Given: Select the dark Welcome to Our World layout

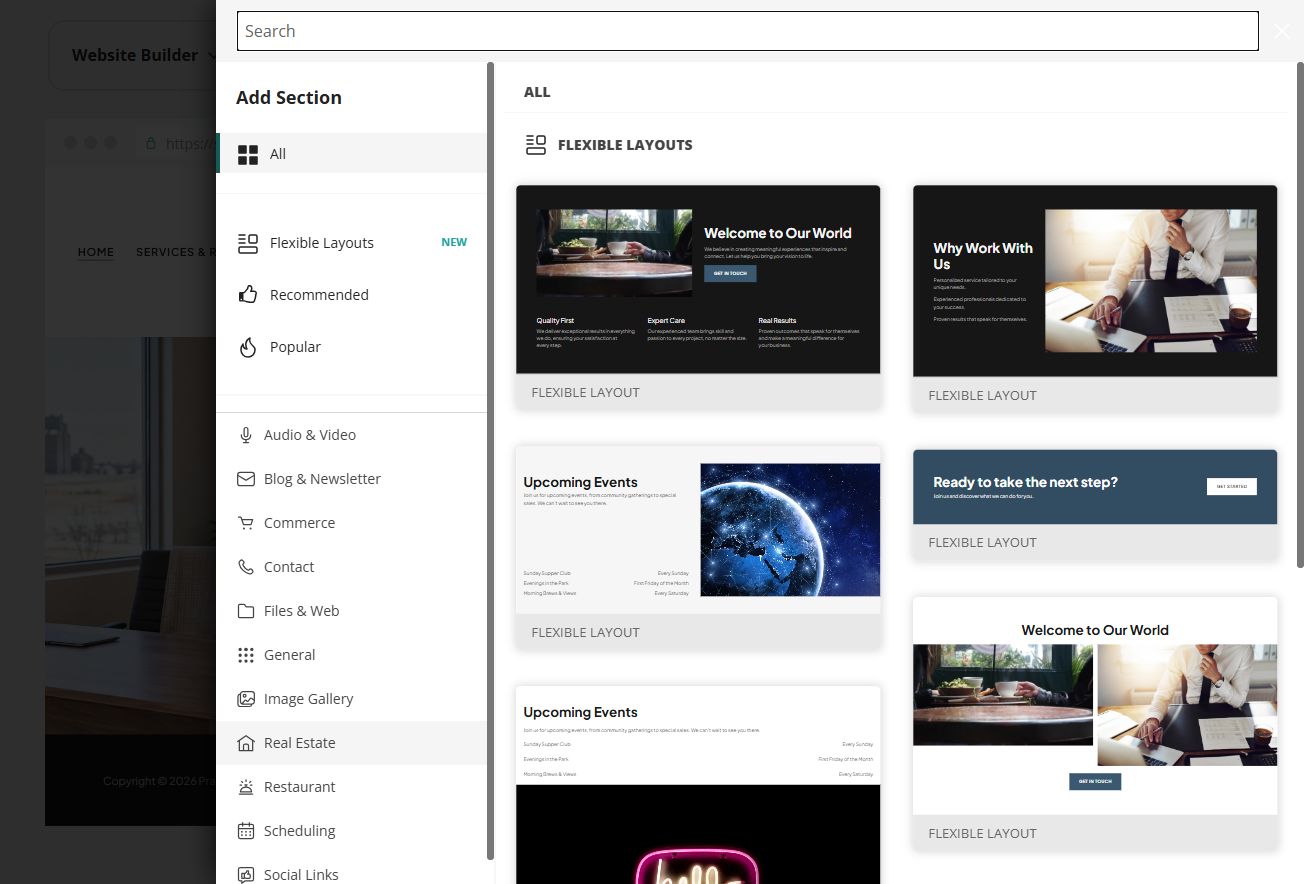Looking at the screenshot, I should (698, 297).
